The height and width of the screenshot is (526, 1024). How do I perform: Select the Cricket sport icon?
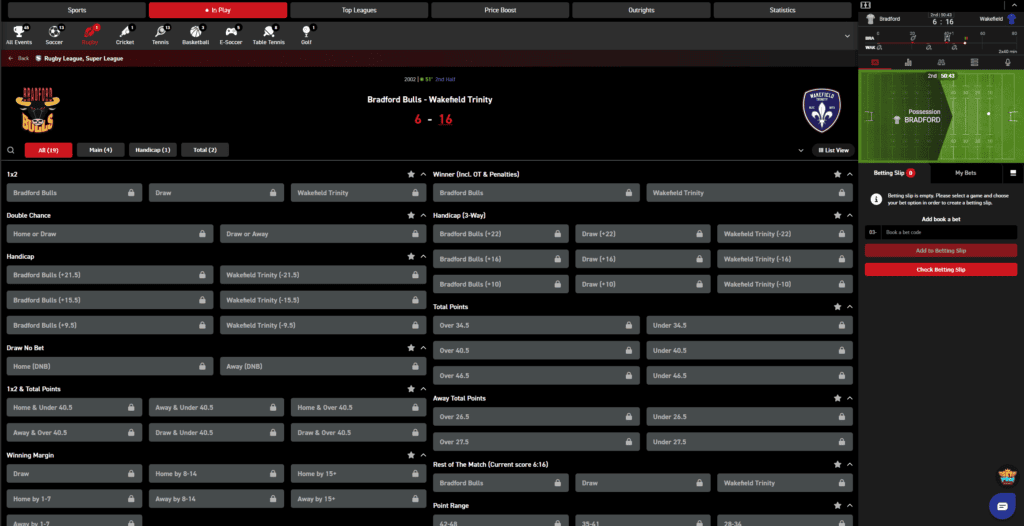click(x=125, y=31)
